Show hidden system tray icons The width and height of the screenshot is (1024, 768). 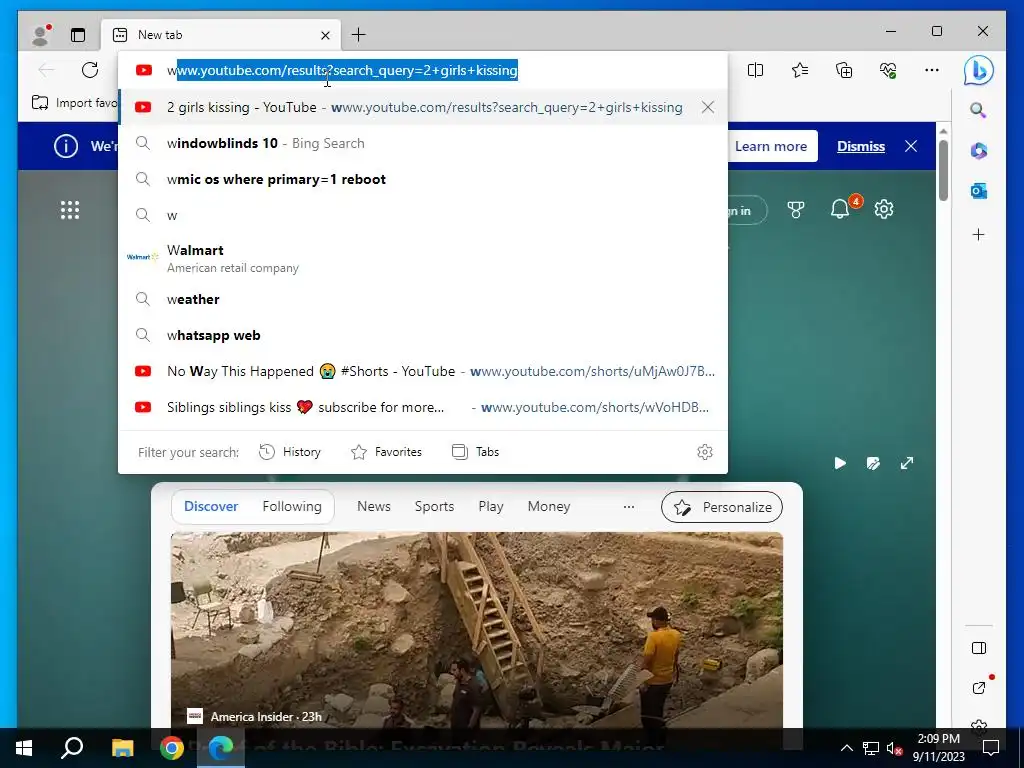coord(846,748)
